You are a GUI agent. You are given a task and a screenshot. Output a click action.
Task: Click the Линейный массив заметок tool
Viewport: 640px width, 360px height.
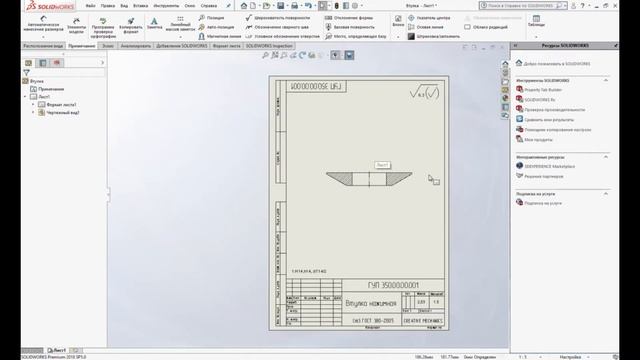tap(180, 24)
